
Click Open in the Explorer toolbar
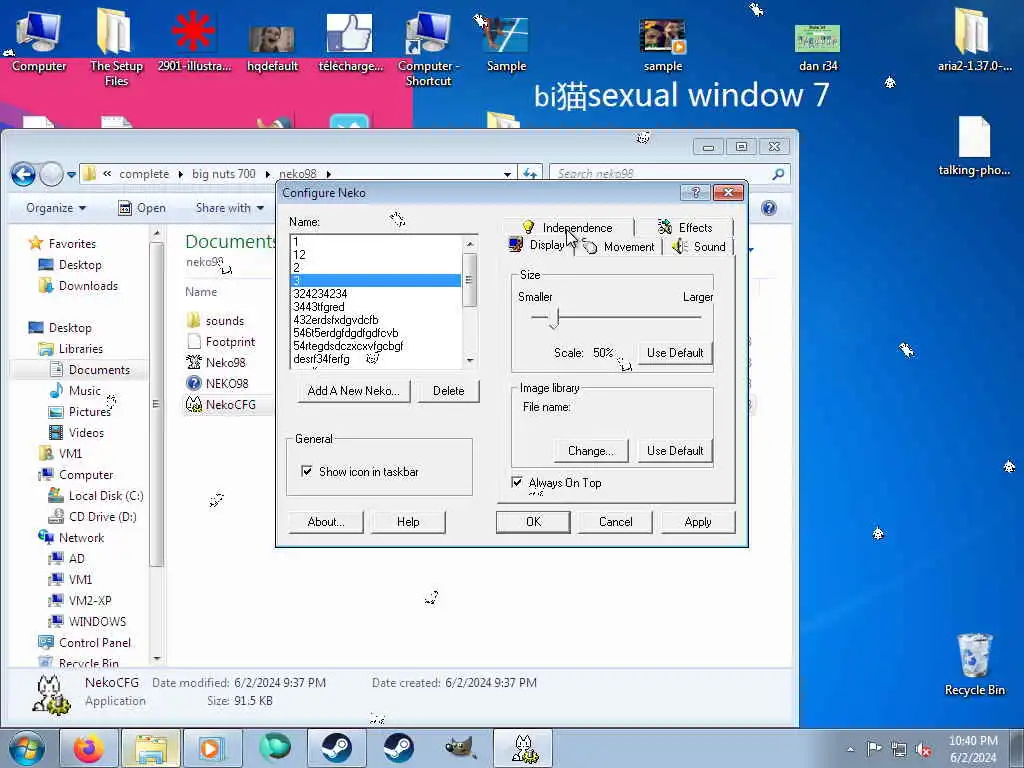tap(142, 208)
